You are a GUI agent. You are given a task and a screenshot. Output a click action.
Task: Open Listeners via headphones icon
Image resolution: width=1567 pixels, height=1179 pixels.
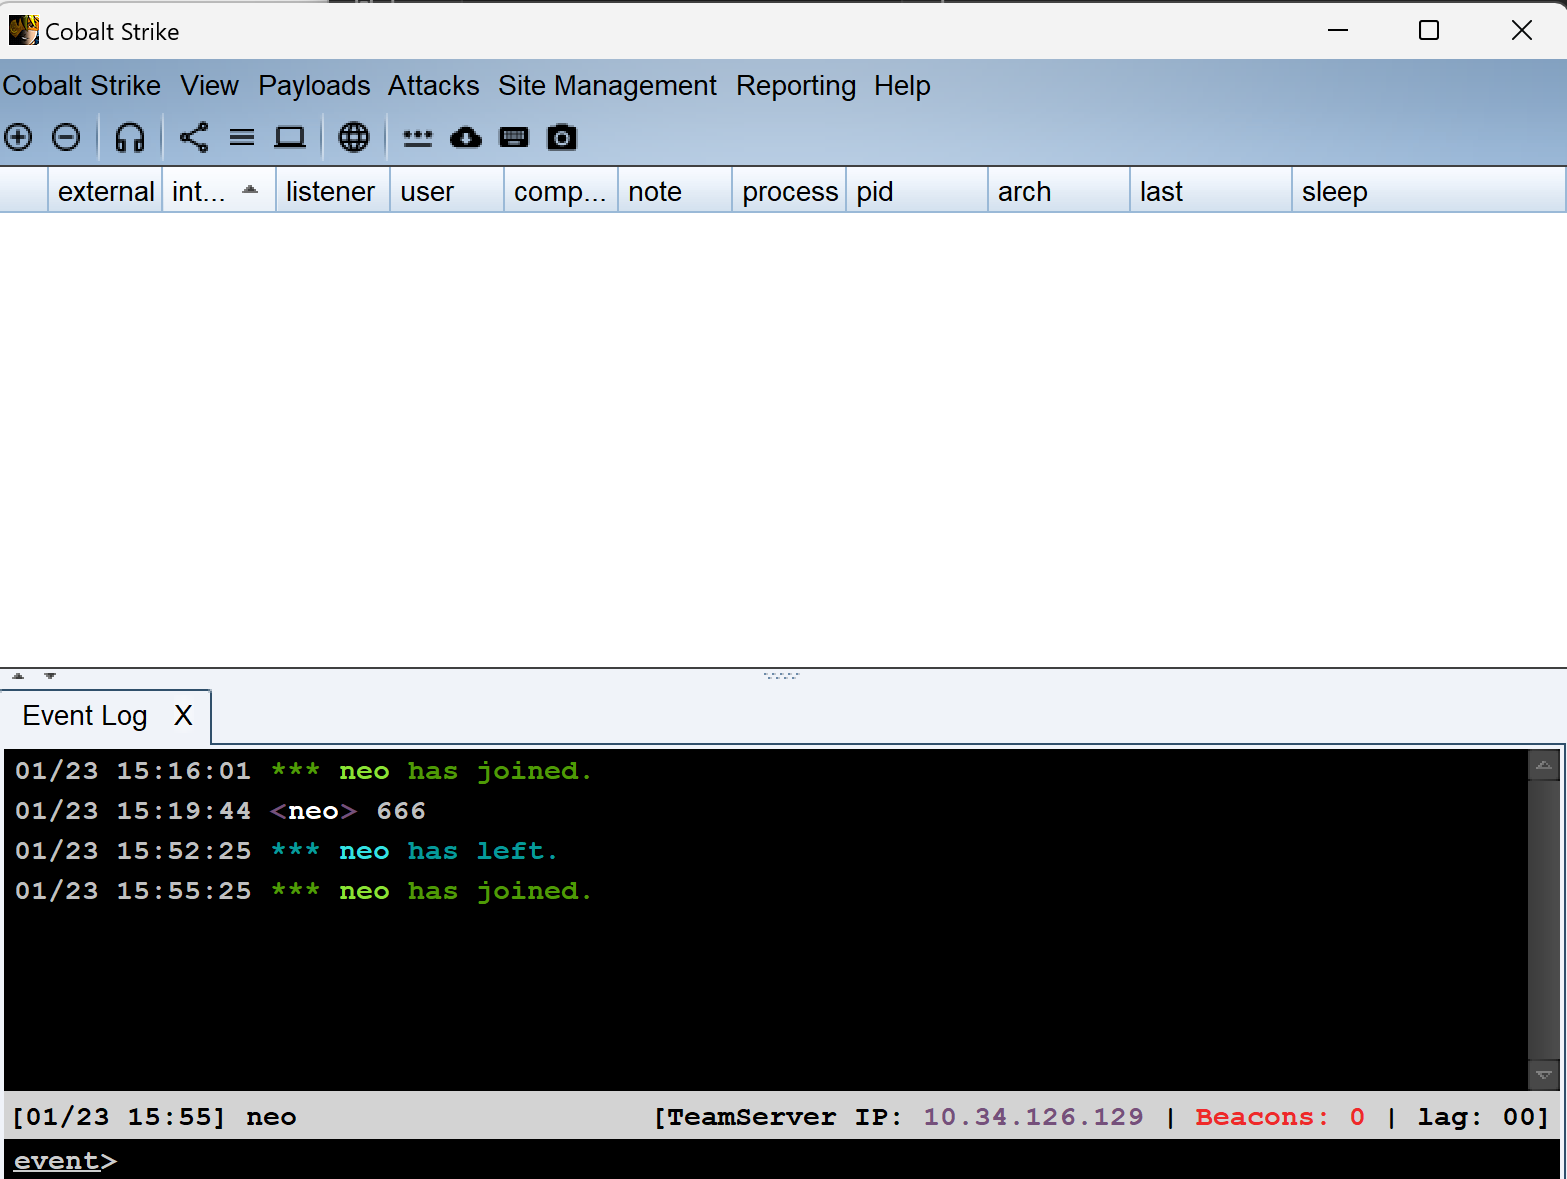tap(130, 137)
